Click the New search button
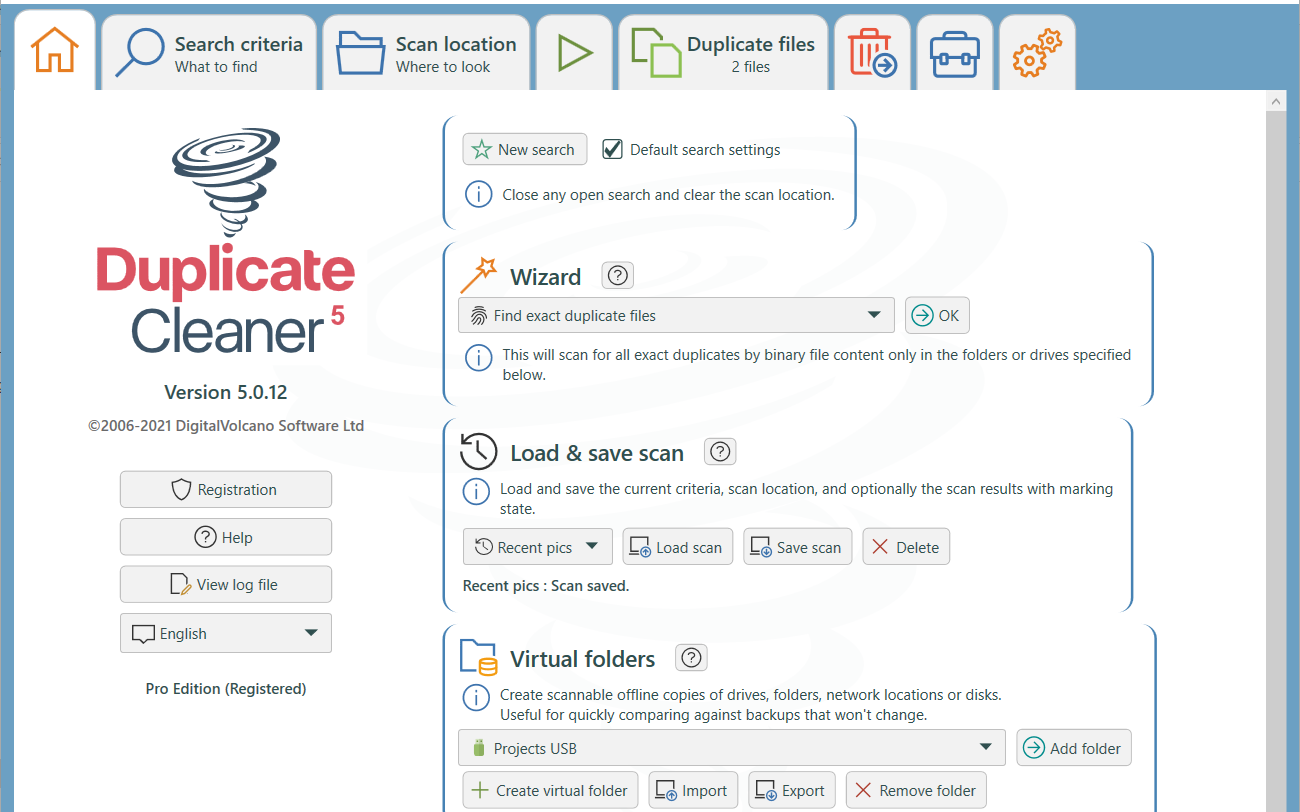The width and height of the screenshot is (1300, 812). [x=525, y=150]
